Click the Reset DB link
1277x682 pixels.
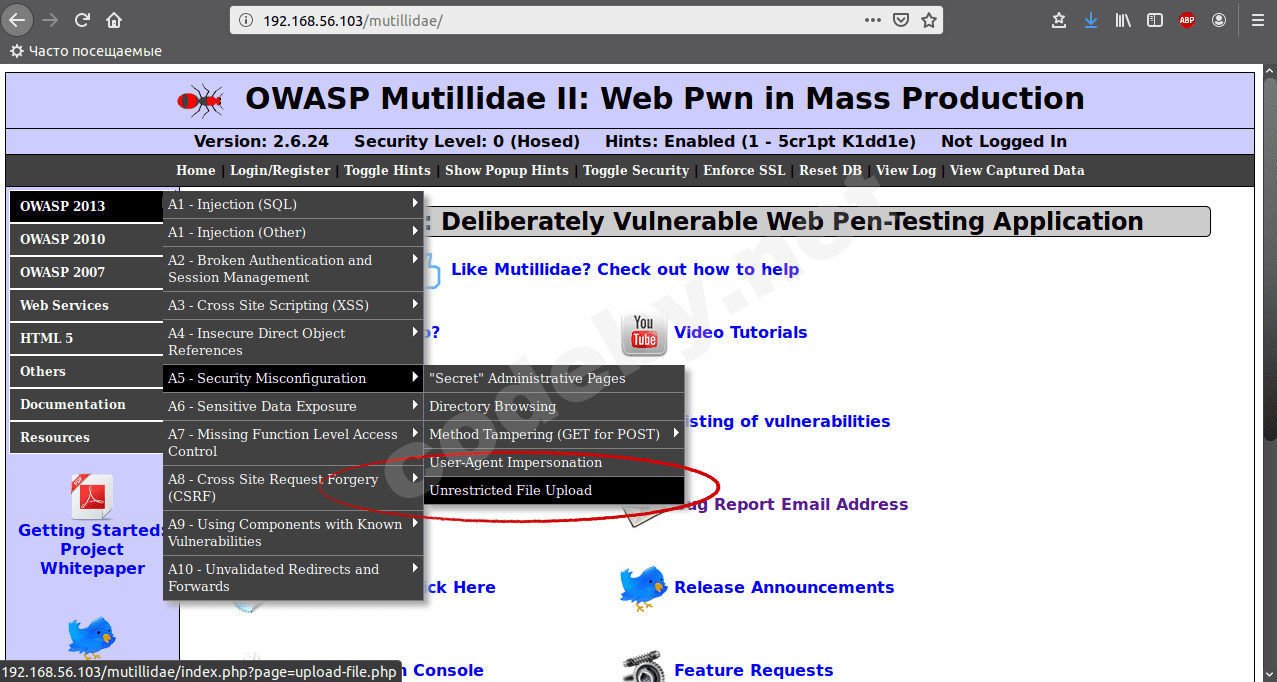[x=830, y=170]
